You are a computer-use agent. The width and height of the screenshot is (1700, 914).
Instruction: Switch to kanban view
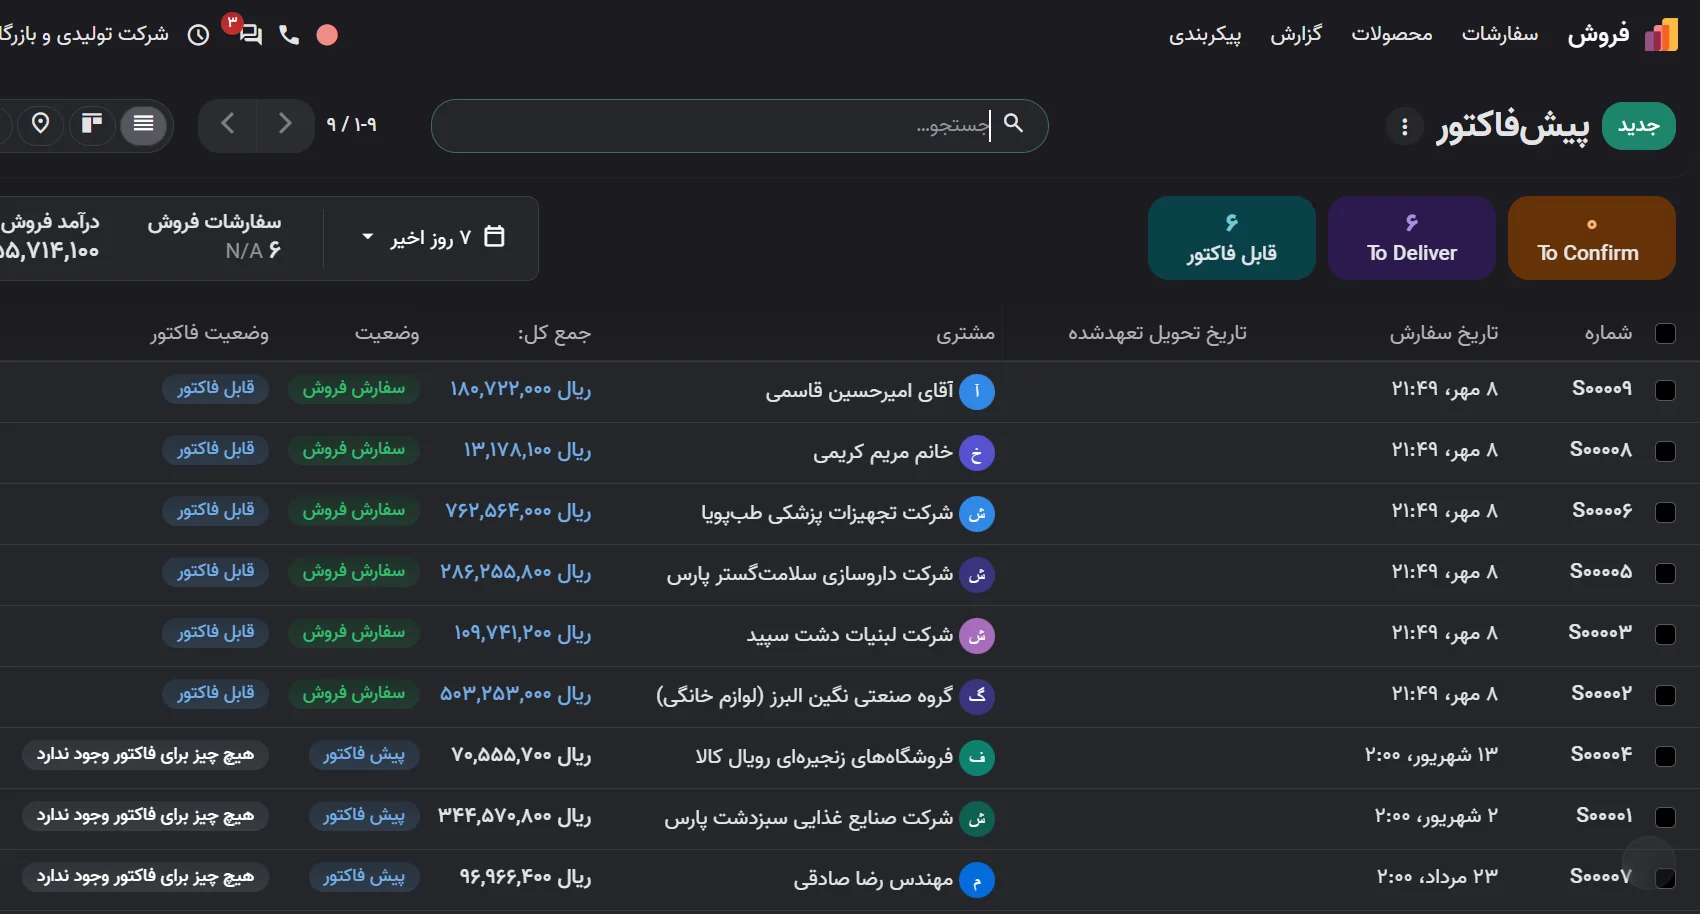(92, 124)
